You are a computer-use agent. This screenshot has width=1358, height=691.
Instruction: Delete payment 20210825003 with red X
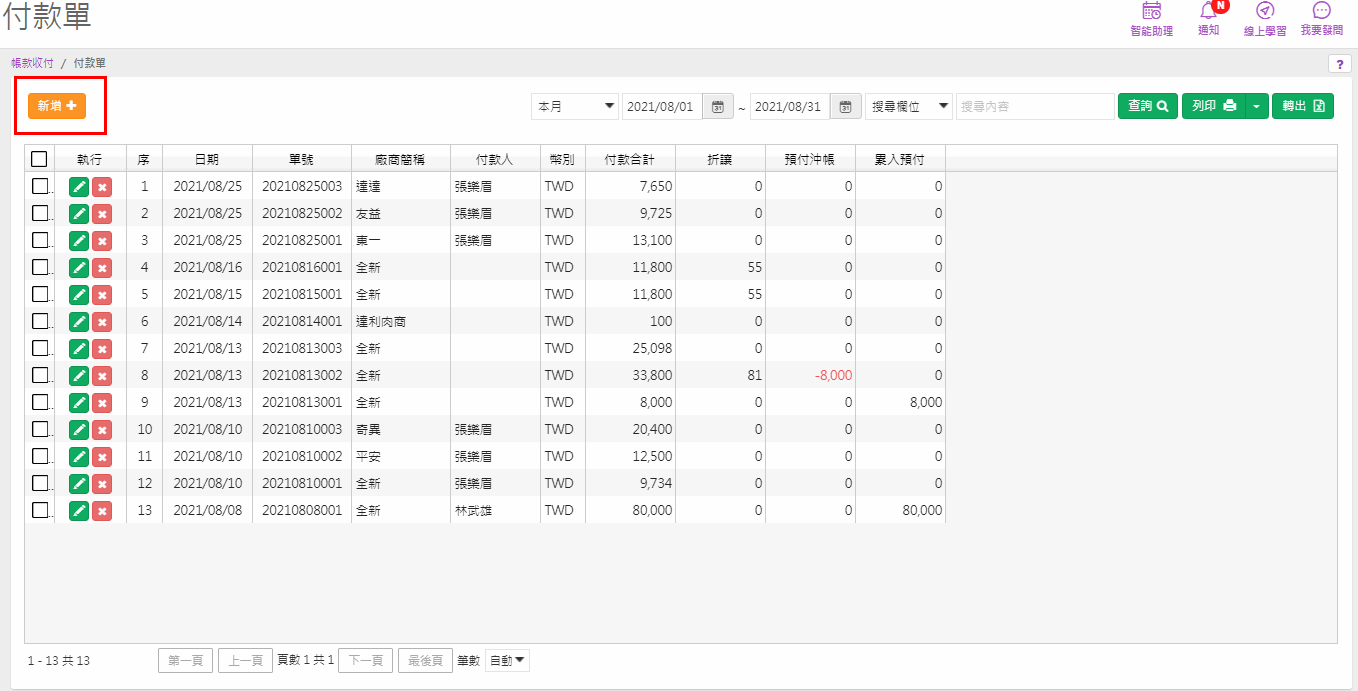(102, 187)
